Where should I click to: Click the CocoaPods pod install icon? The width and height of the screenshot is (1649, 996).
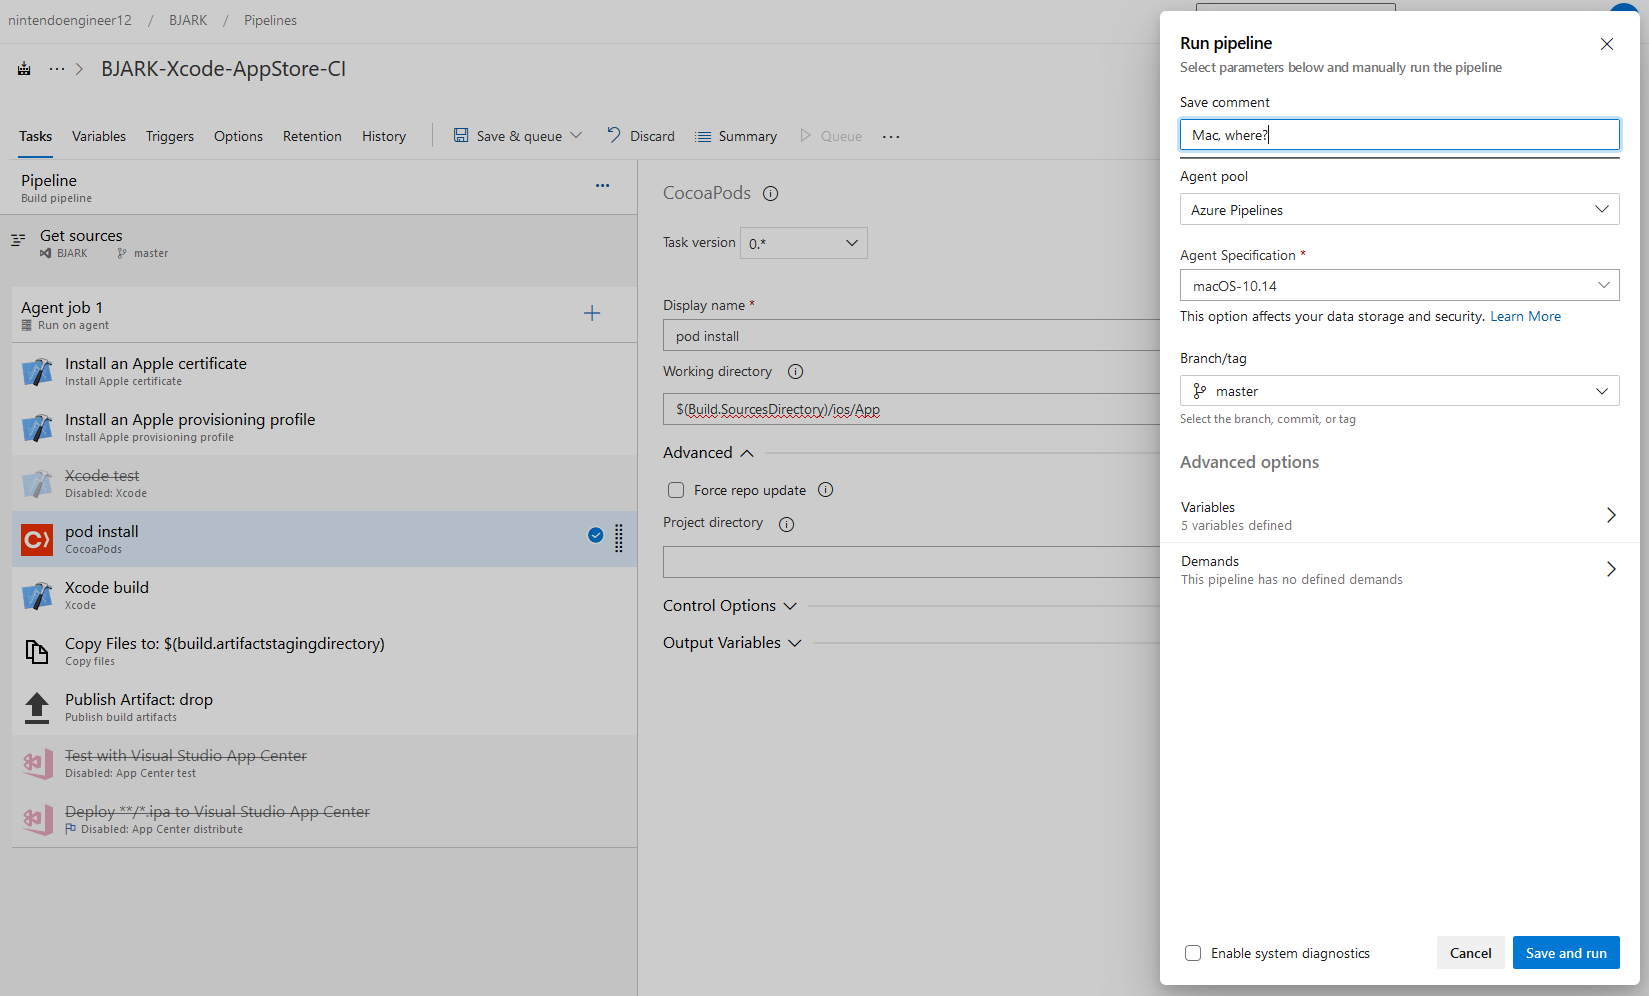[37, 540]
